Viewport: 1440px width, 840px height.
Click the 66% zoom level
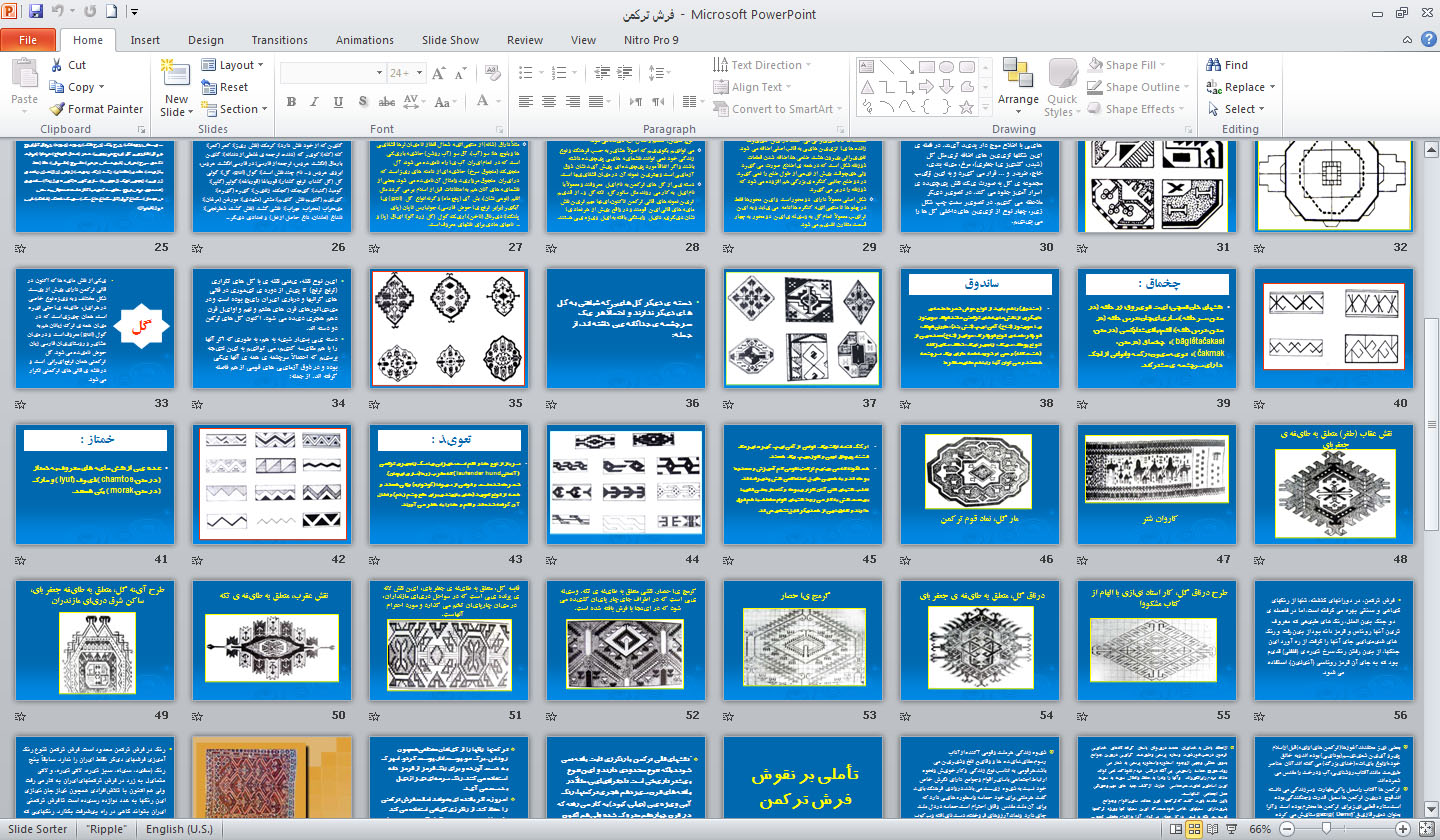click(1259, 829)
